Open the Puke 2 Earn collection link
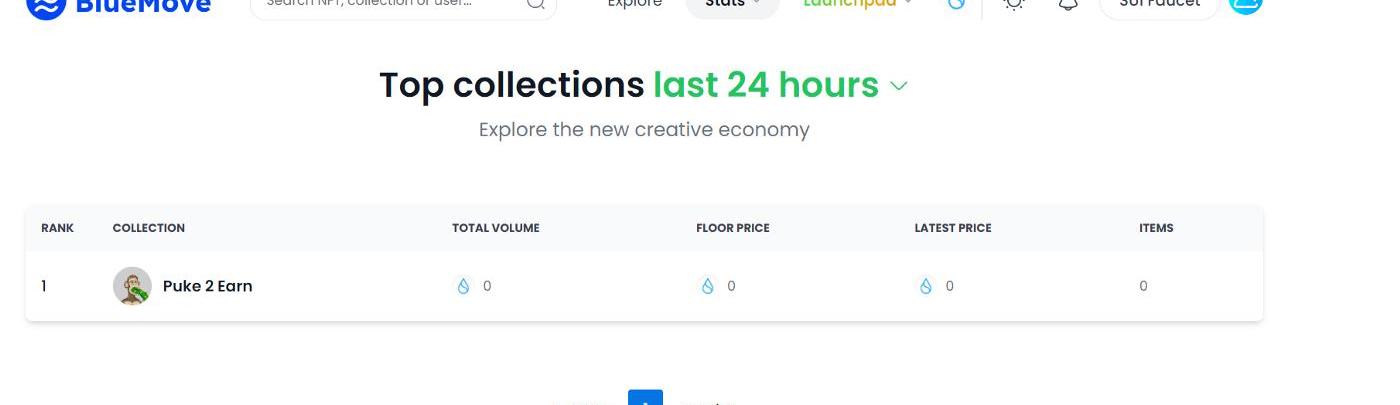Viewport: 1400px width, 405px height. pyautogui.click(x=207, y=286)
